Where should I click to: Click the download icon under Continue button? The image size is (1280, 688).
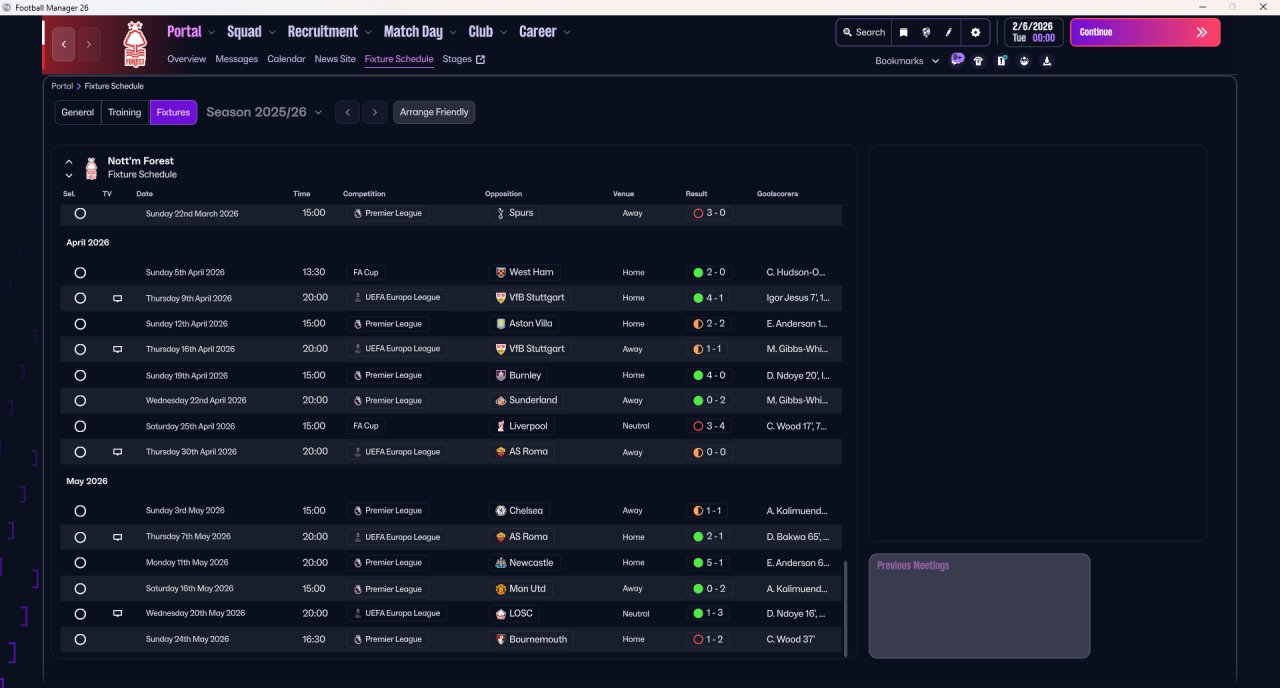click(1047, 61)
